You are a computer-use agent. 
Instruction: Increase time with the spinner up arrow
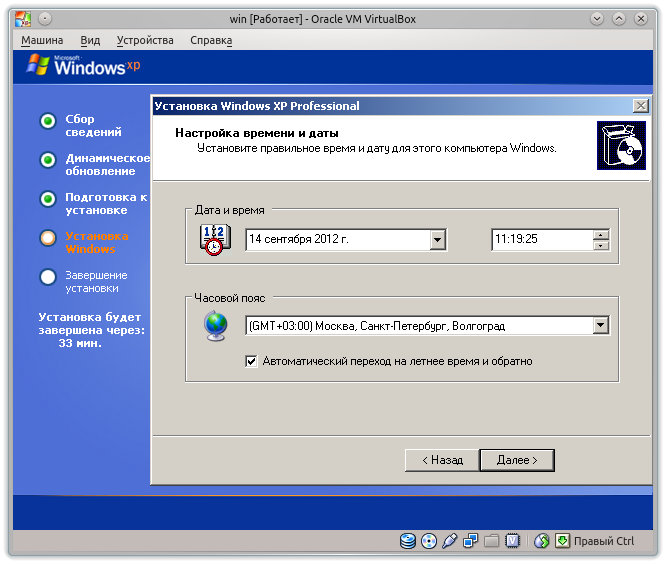[x=601, y=235]
